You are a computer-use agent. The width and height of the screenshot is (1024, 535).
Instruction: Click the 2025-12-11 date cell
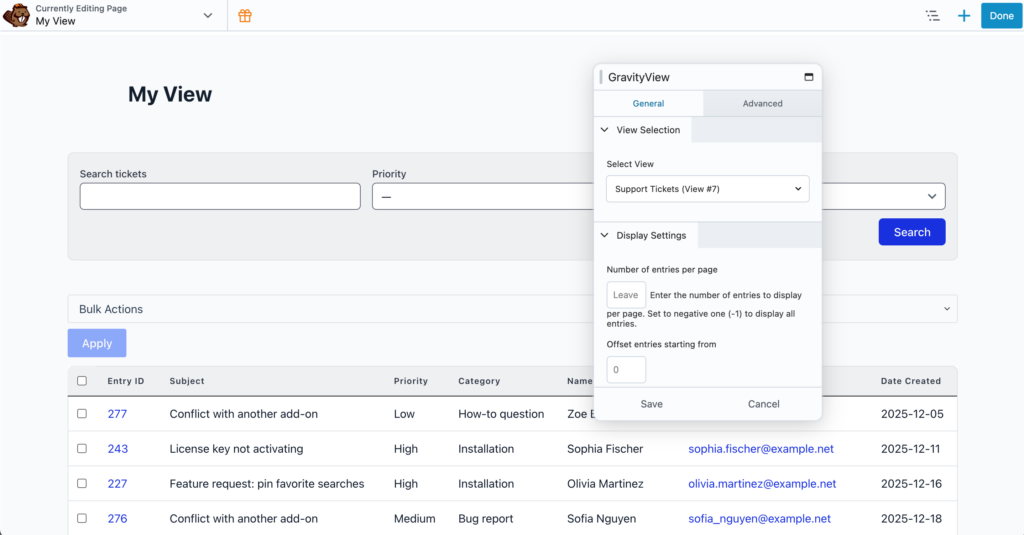910,449
